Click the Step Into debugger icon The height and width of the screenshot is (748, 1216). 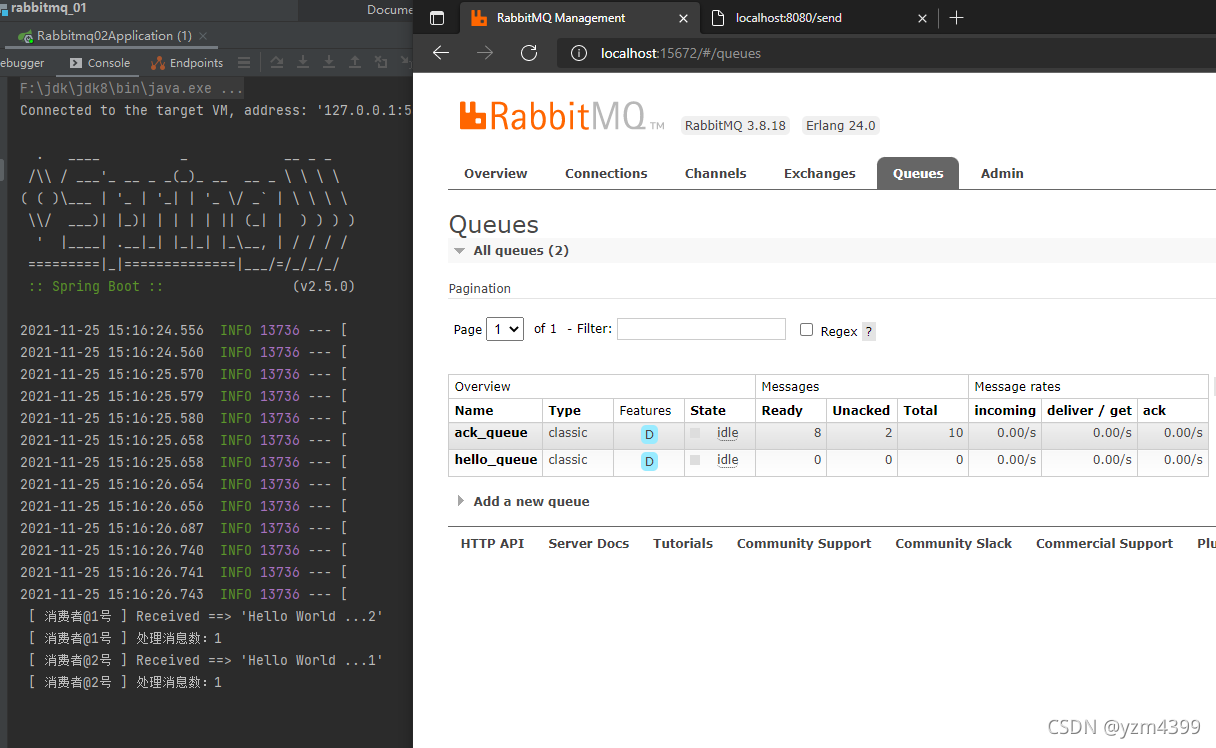(x=303, y=62)
